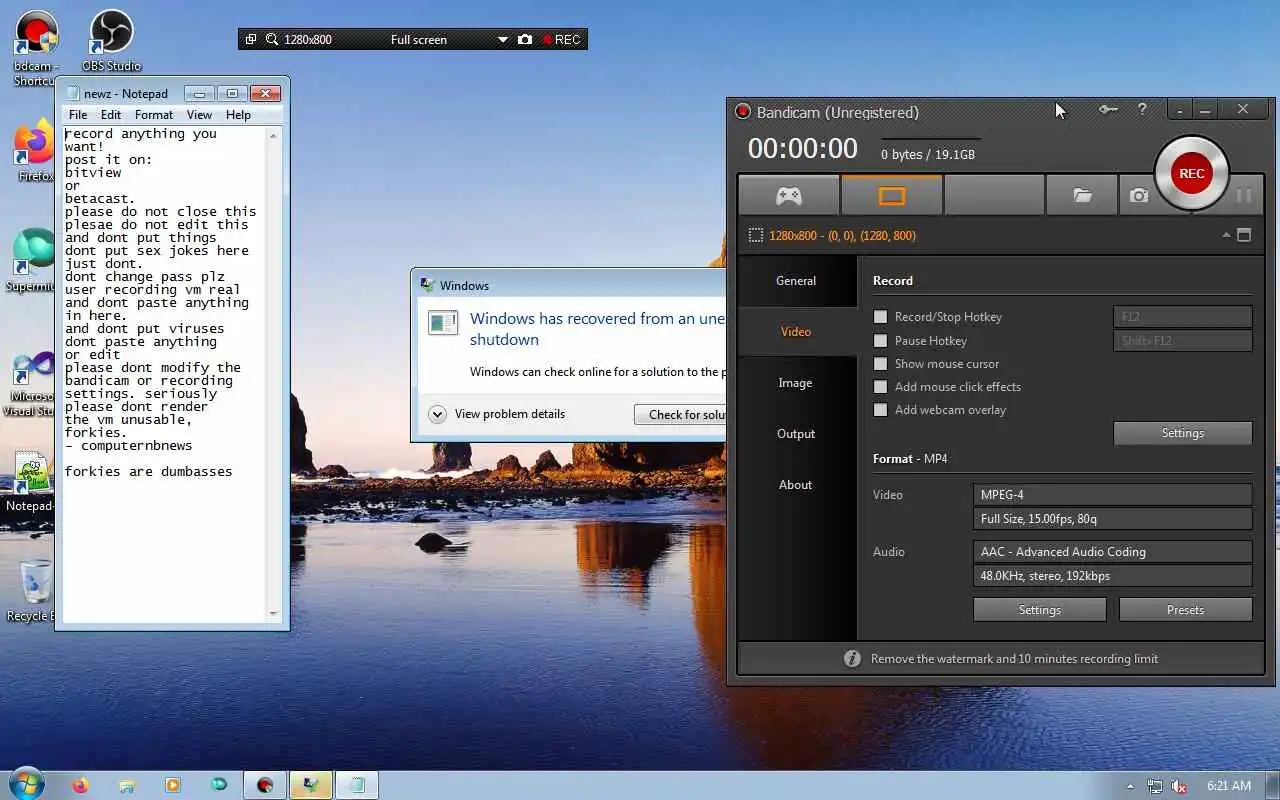This screenshot has height=800, width=1280.
Task: Click the Notepad++ desktop icon
Action: tap(32, 480)
